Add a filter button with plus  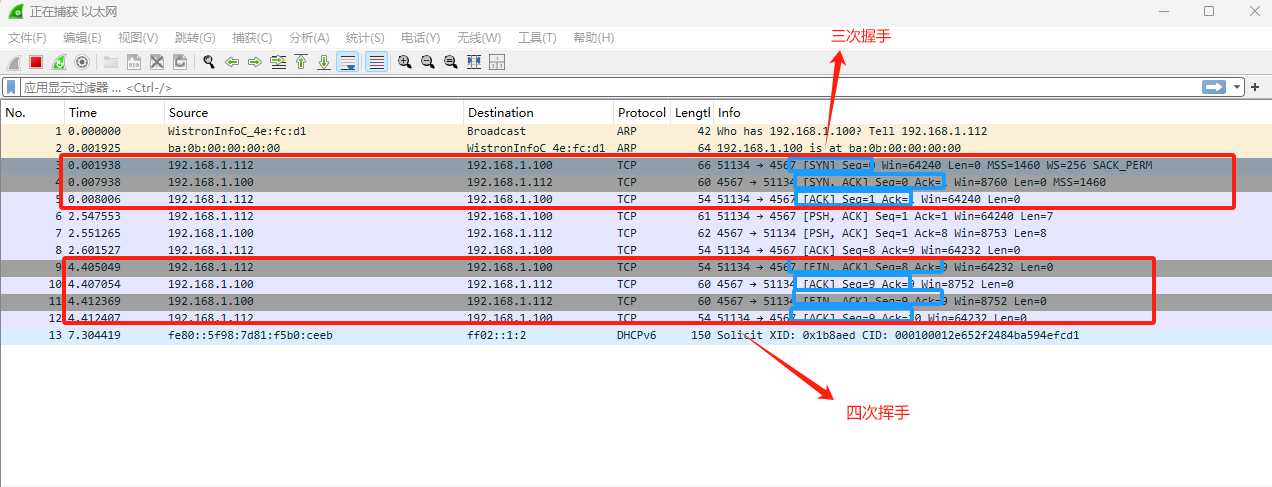click(1257, 87)
